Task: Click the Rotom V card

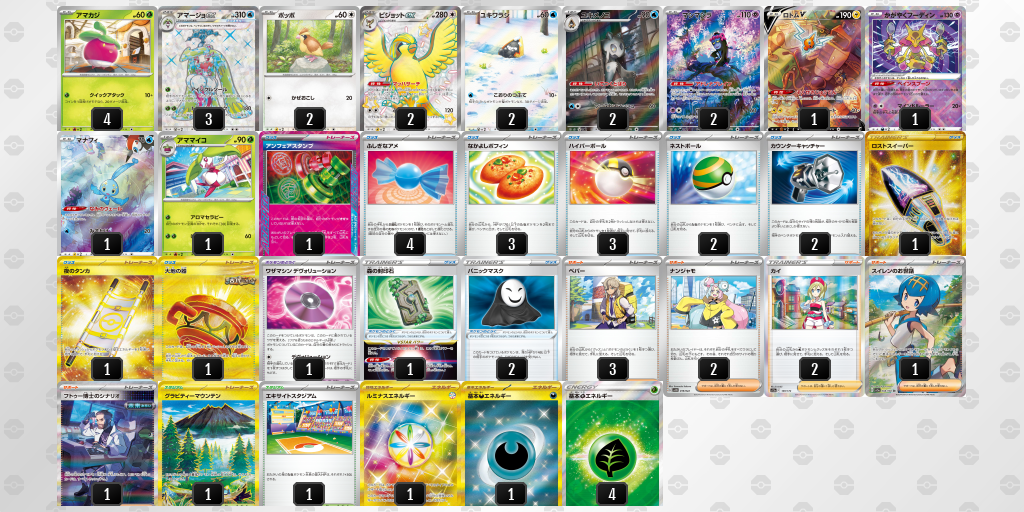Action: (813, 69)
